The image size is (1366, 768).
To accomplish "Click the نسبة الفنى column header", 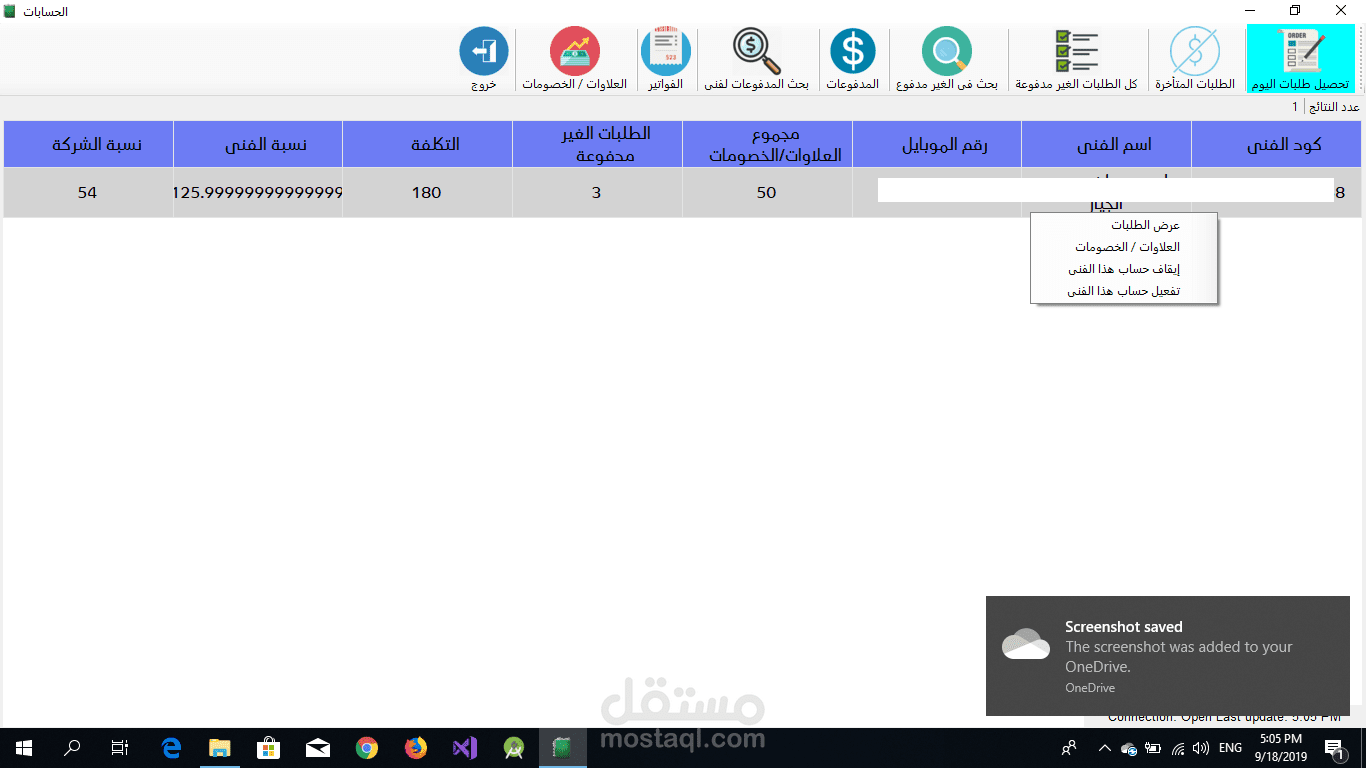I will 258,144.
